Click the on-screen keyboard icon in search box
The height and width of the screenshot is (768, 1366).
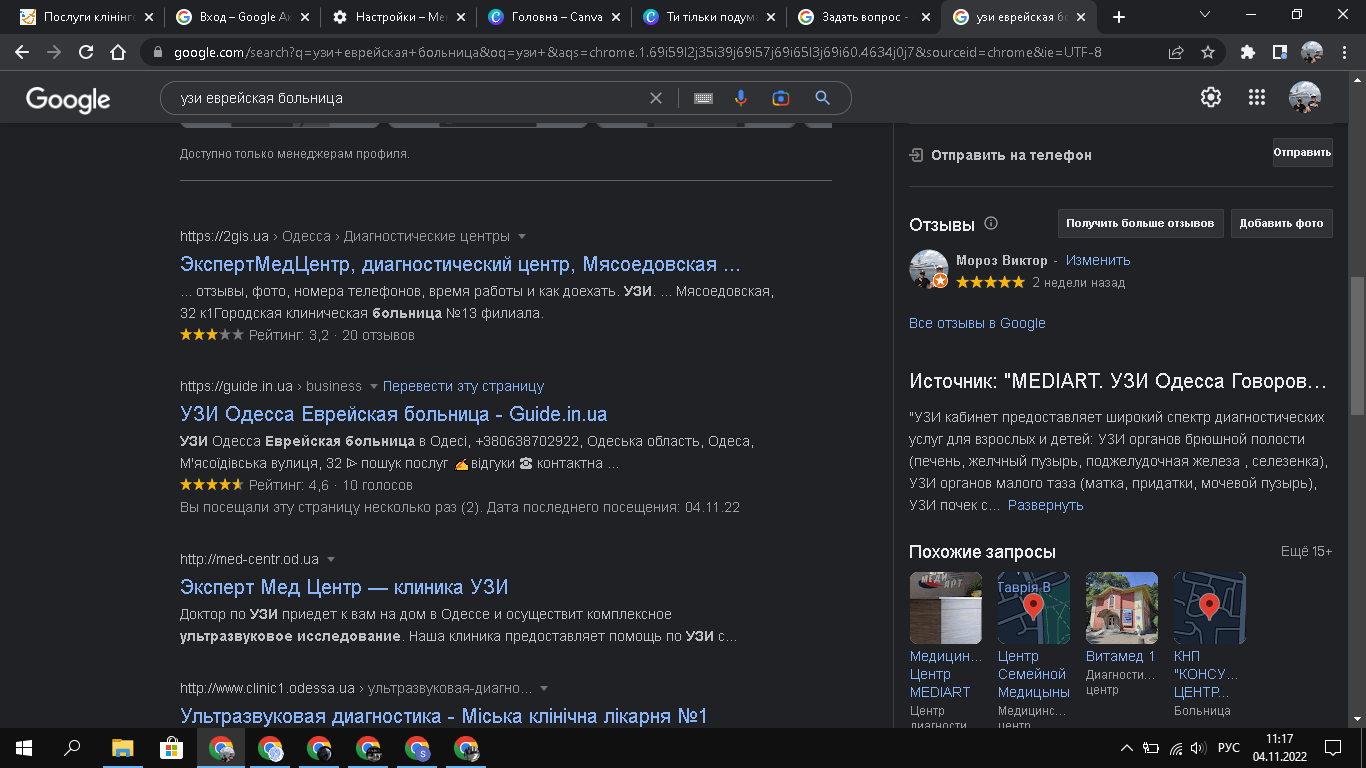pos(703,98)
